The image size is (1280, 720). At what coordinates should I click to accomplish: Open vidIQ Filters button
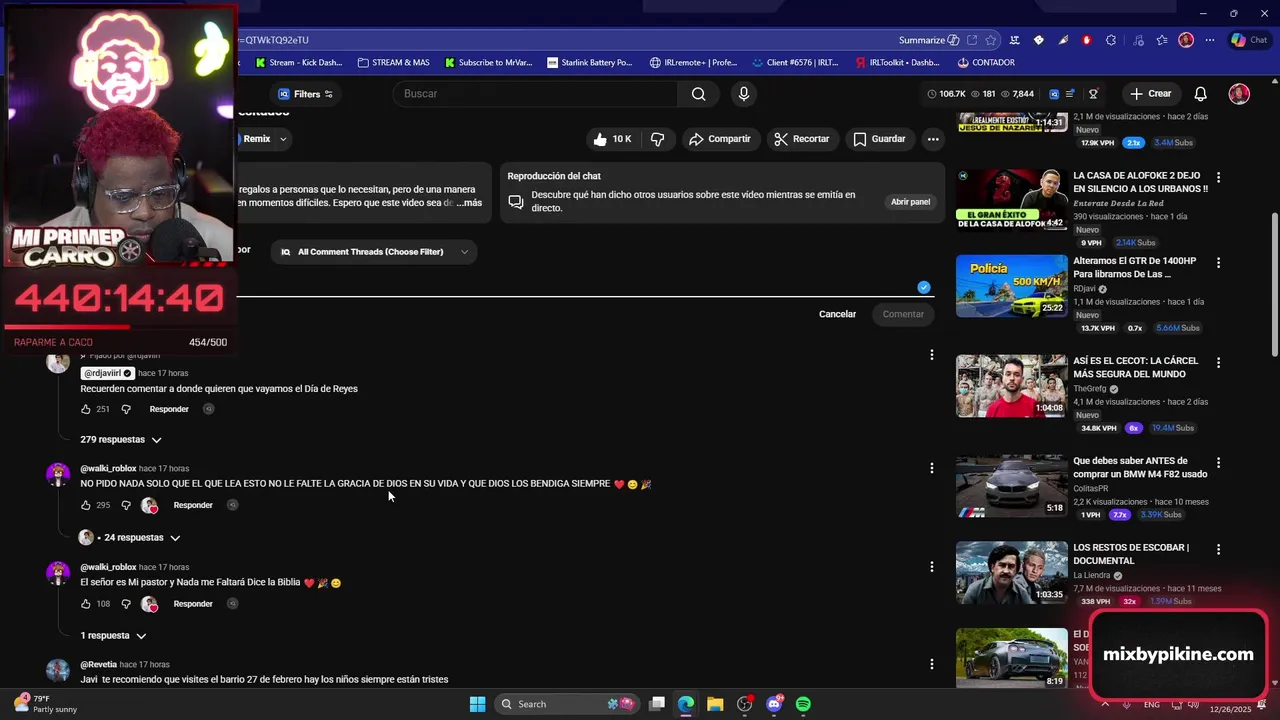[305, 94]
